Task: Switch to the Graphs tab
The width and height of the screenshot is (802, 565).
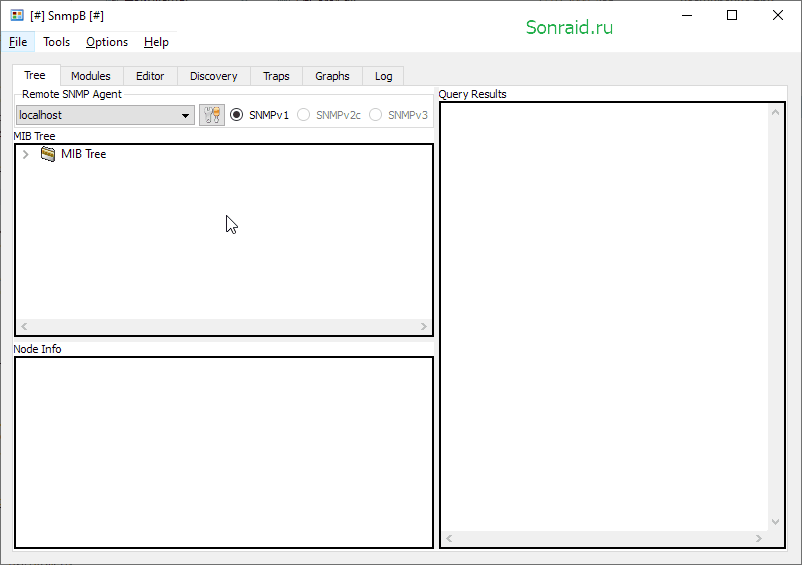Action: (332, 76)
